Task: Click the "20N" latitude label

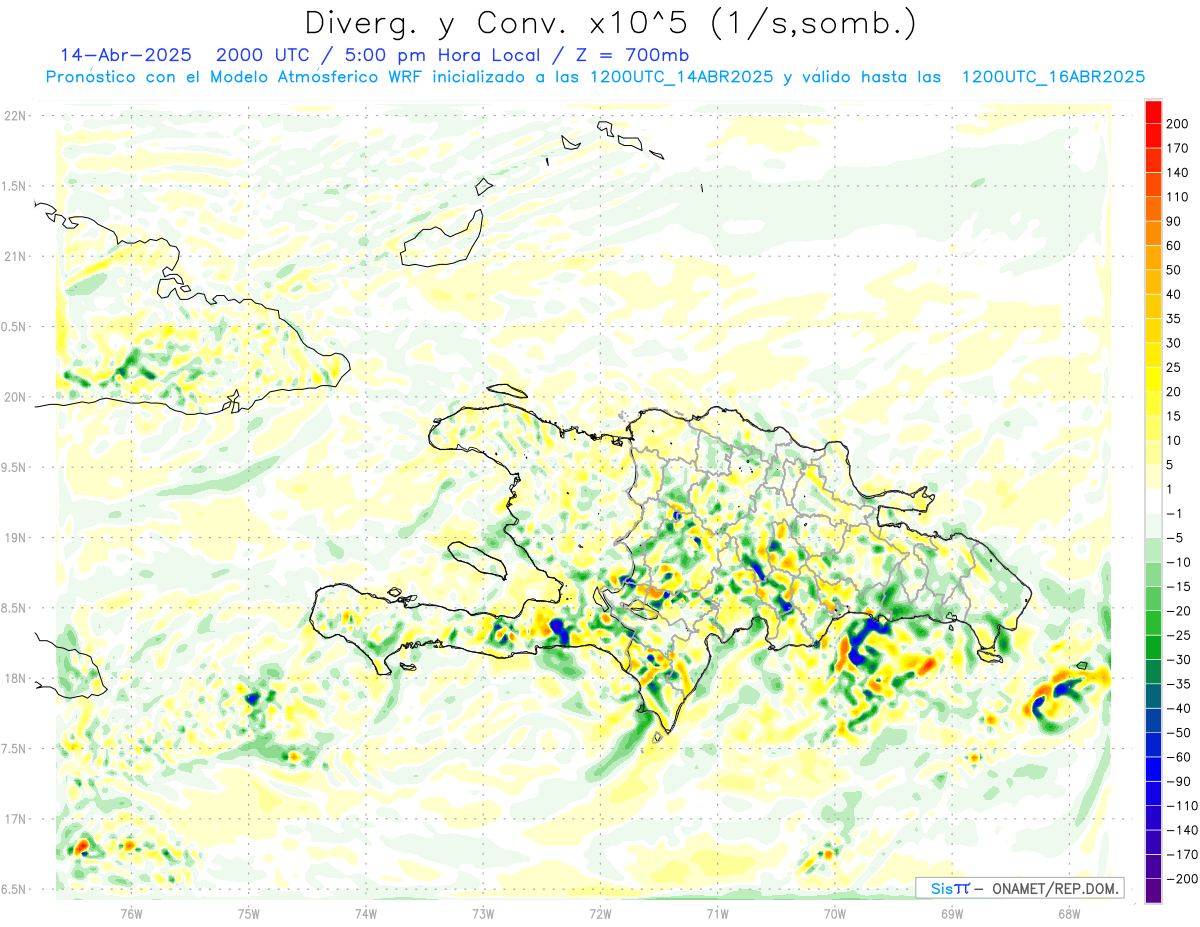Action: coord(14,397)
